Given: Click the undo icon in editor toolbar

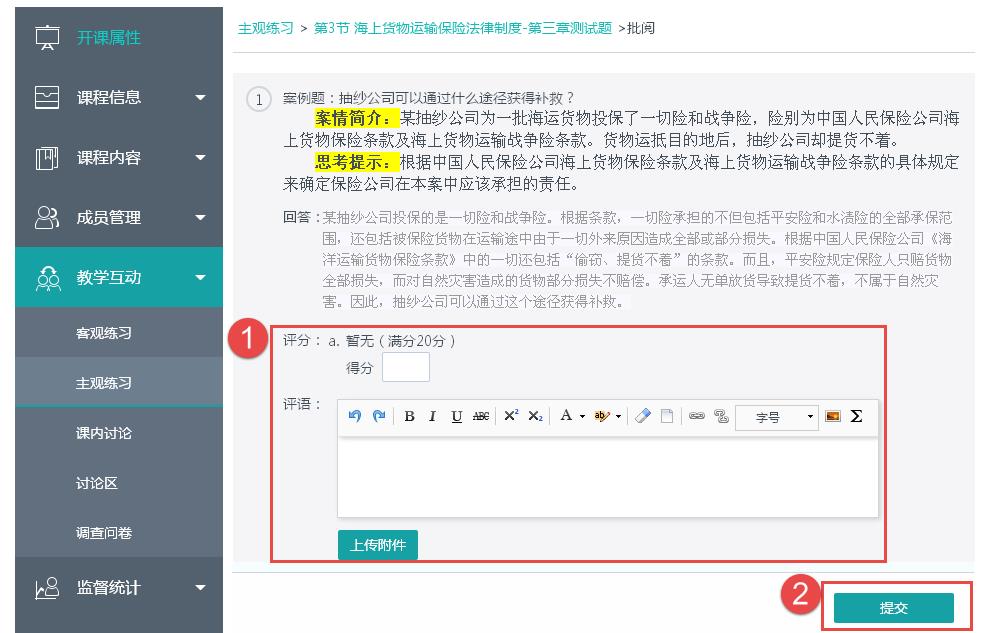Looking at the screenshot, I should (355, 416).
